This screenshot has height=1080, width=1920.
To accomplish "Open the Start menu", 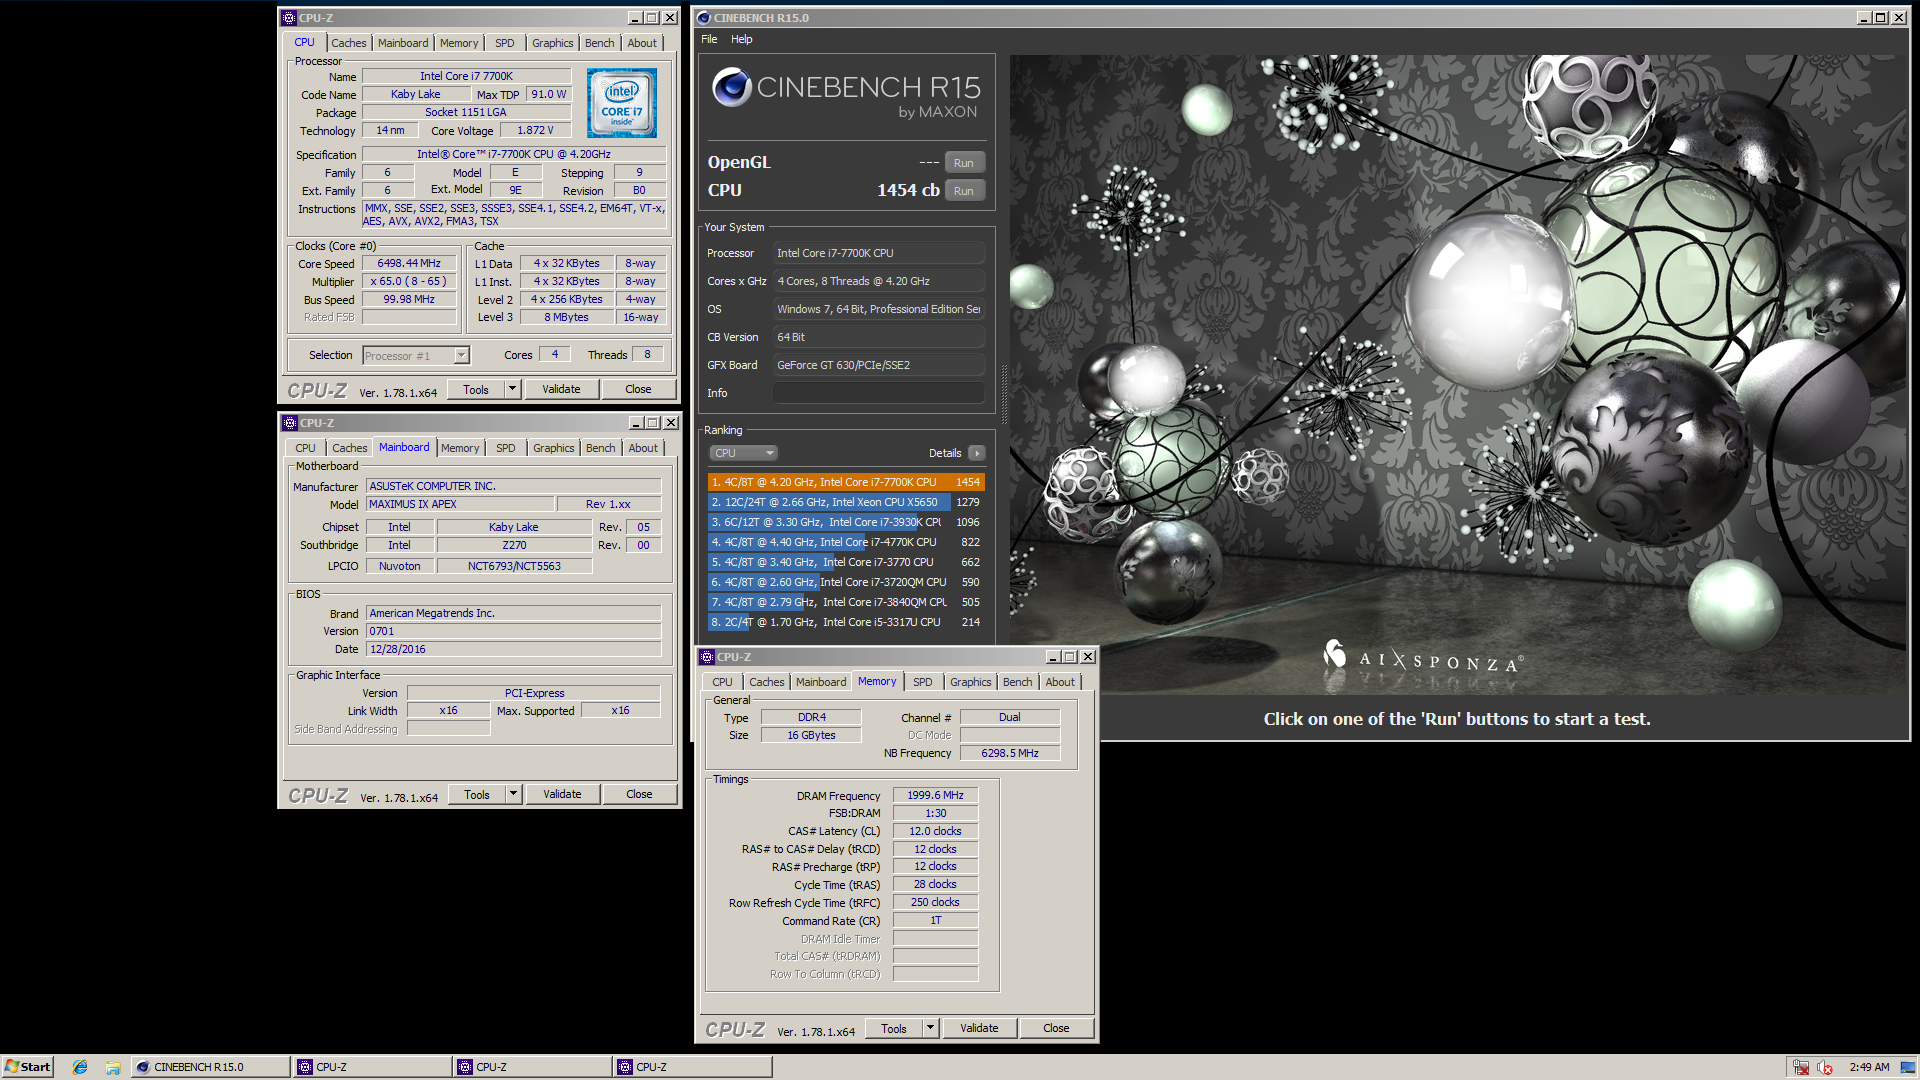I will [28, 1067].
